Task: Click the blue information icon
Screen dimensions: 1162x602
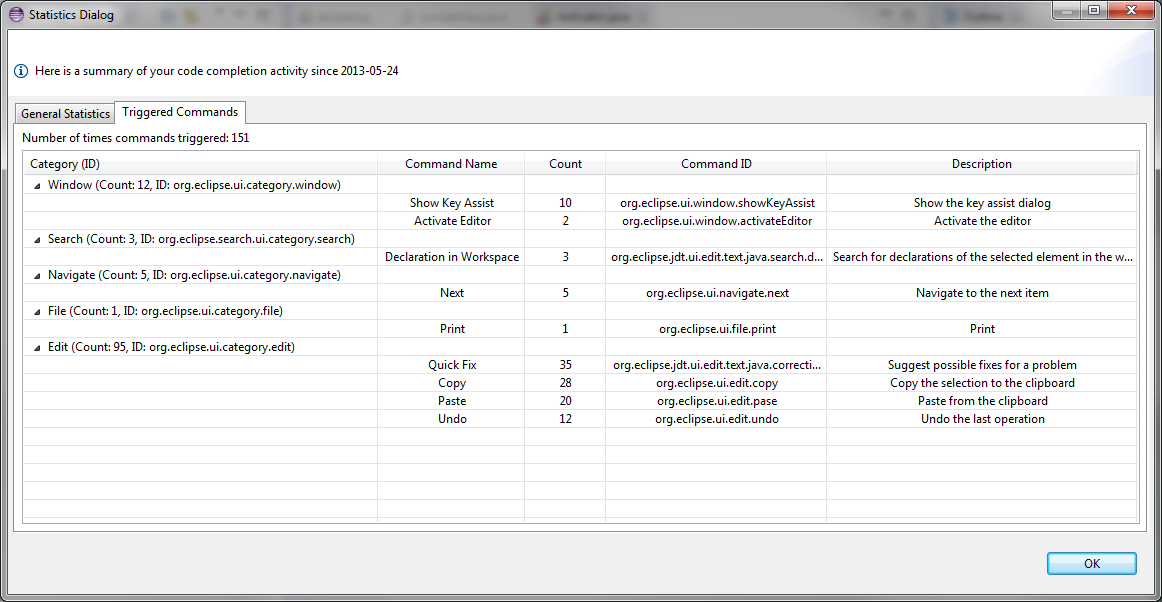Action: pos(21,72)
